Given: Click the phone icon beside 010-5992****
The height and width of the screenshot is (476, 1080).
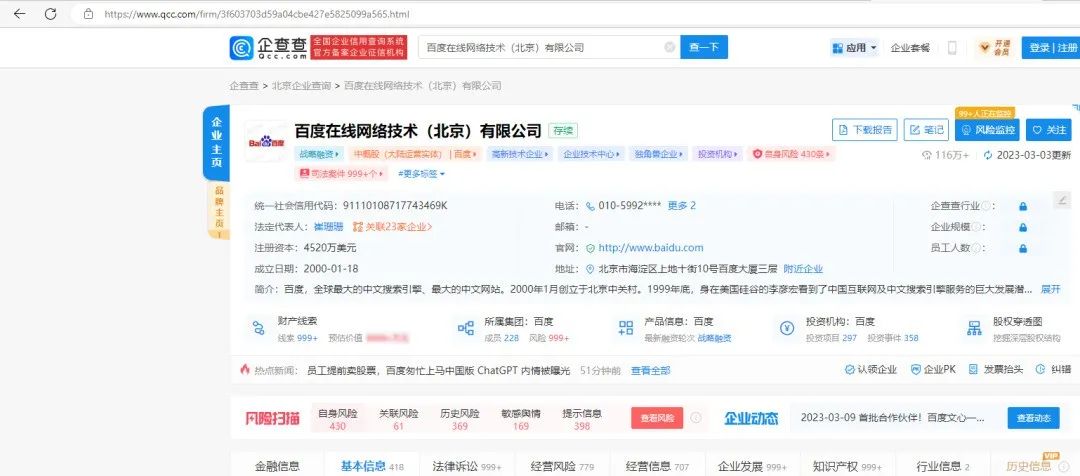Looking at the screenshot, I should pyautogui.click(x=590, y=206).
